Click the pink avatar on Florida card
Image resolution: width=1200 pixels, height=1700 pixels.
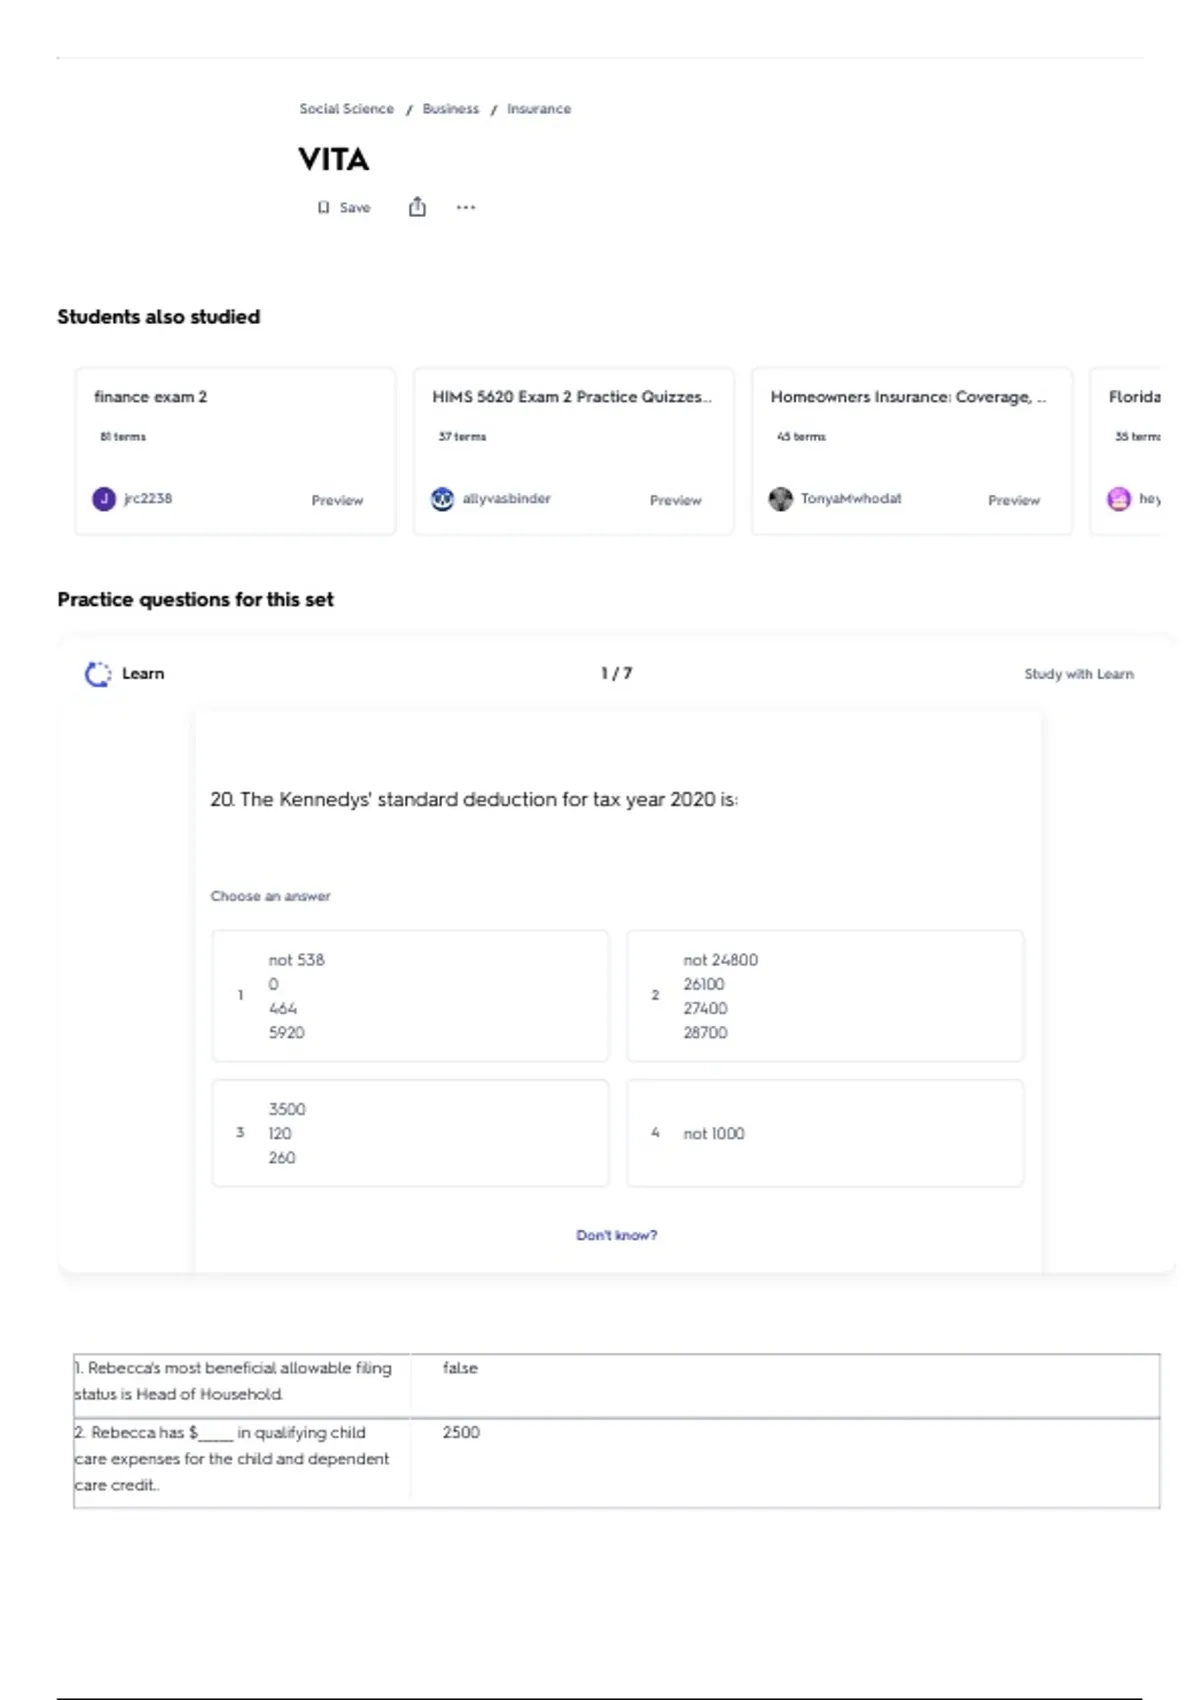point(1119,498)
